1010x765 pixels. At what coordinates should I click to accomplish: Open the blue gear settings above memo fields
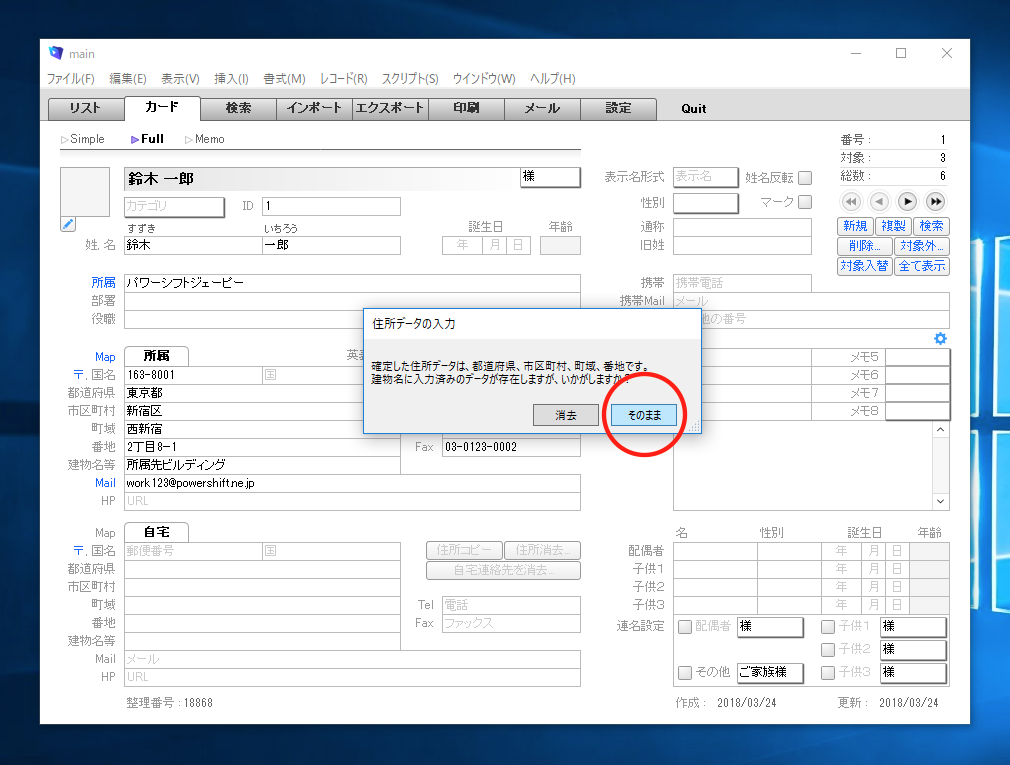pos(940,339)
